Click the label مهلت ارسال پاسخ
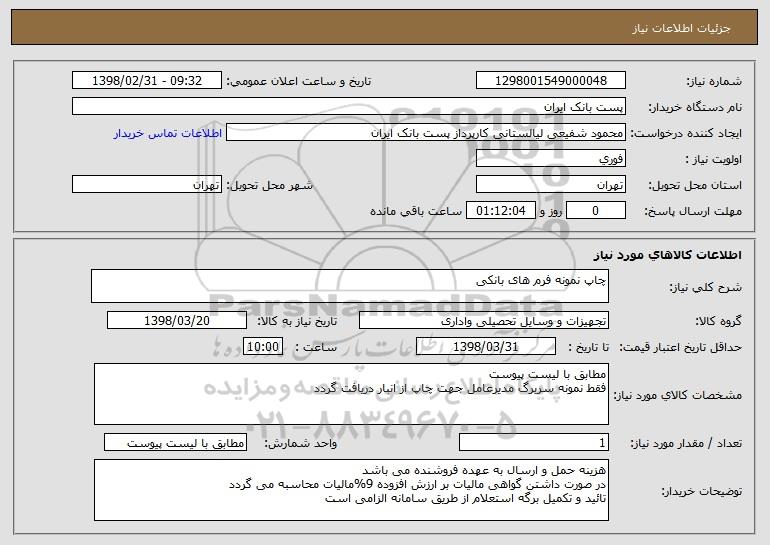 [693, 212]
